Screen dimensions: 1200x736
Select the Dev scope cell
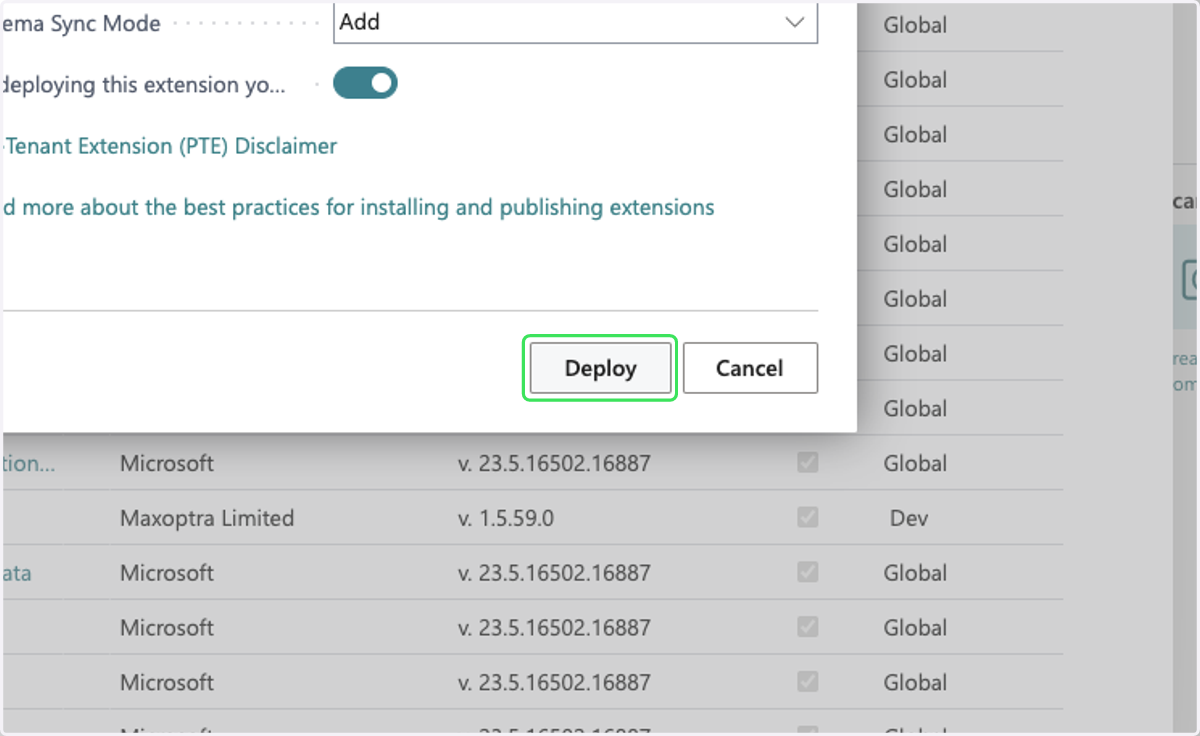pyautogui.click(x=909, y=518)
